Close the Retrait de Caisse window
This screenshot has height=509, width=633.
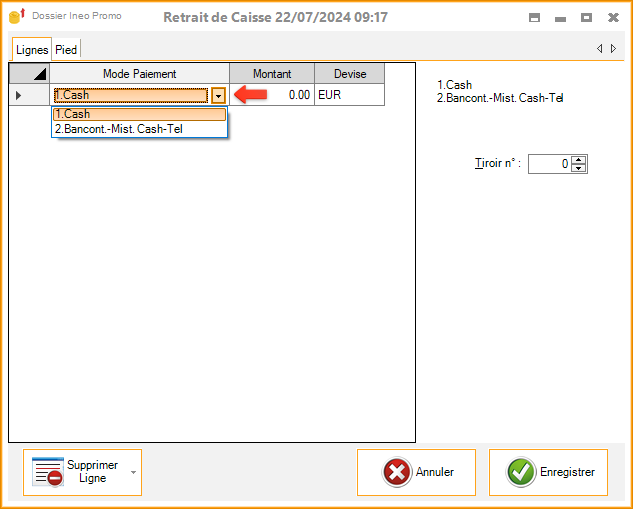[614, 18]
